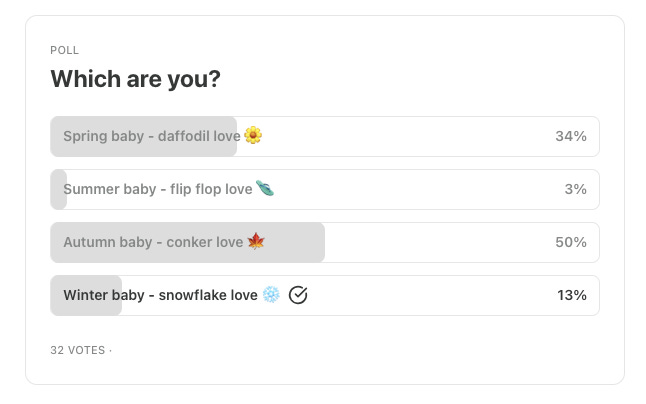Click the "32 VOTES" count text
The width and height of the screenshot is (646, 404).
tap(78, 351)
